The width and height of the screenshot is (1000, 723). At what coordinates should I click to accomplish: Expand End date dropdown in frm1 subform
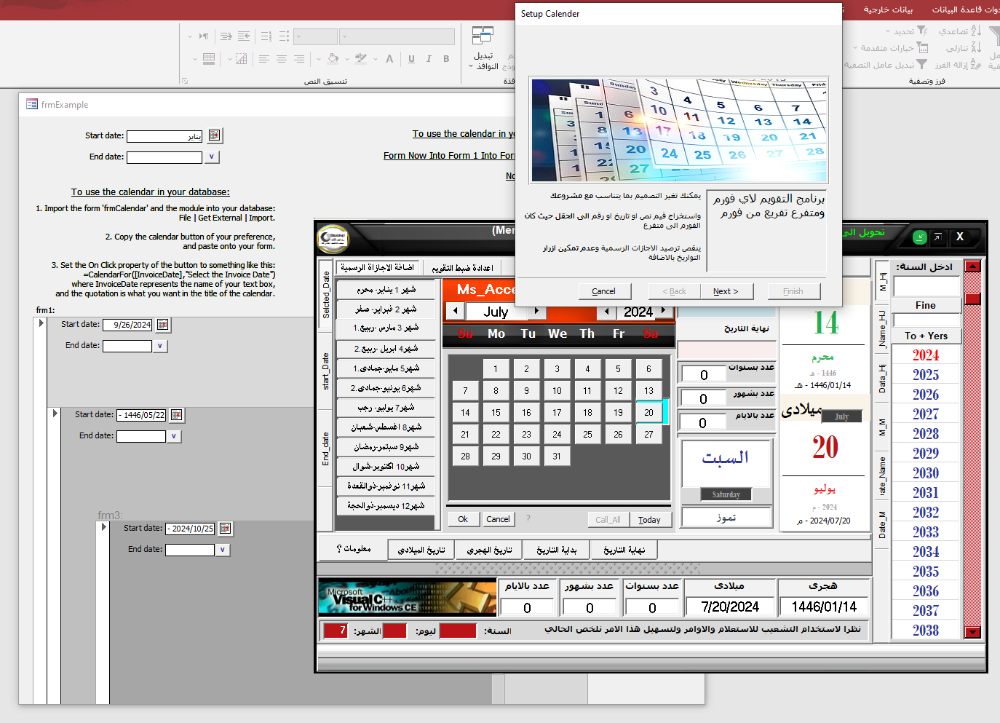(x=161, y=346)
